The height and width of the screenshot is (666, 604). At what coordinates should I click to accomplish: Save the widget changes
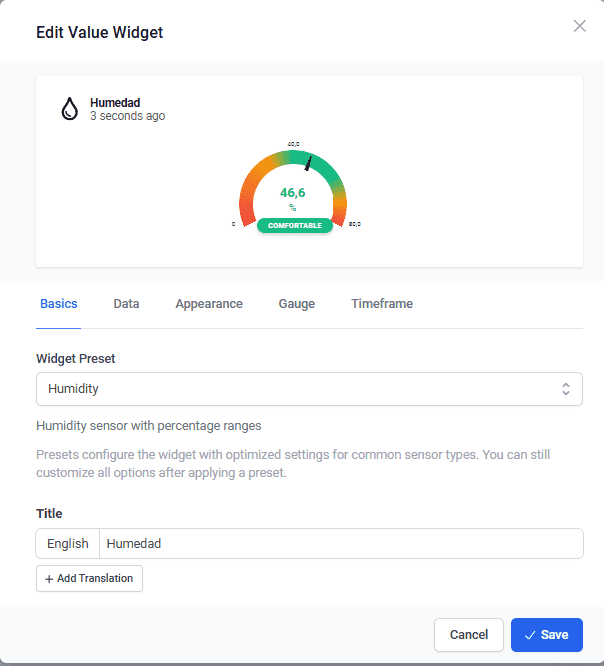[x=546, y=635]
